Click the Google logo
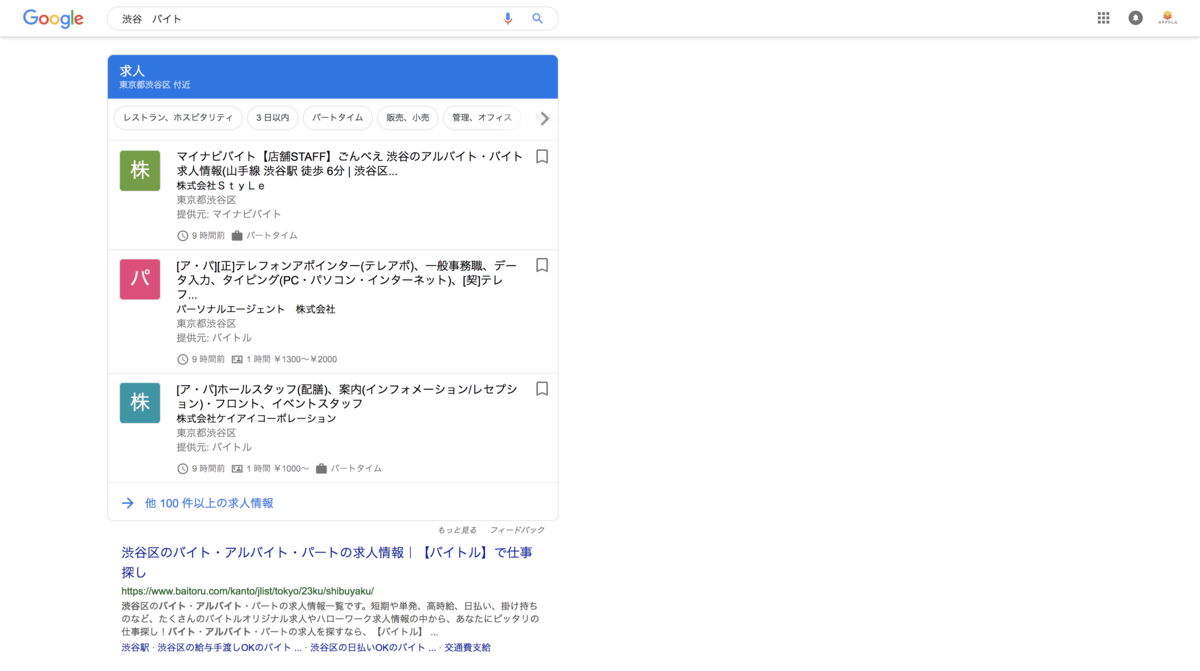Viewport: 1200px width, 671px height. [x=53, y=19]
